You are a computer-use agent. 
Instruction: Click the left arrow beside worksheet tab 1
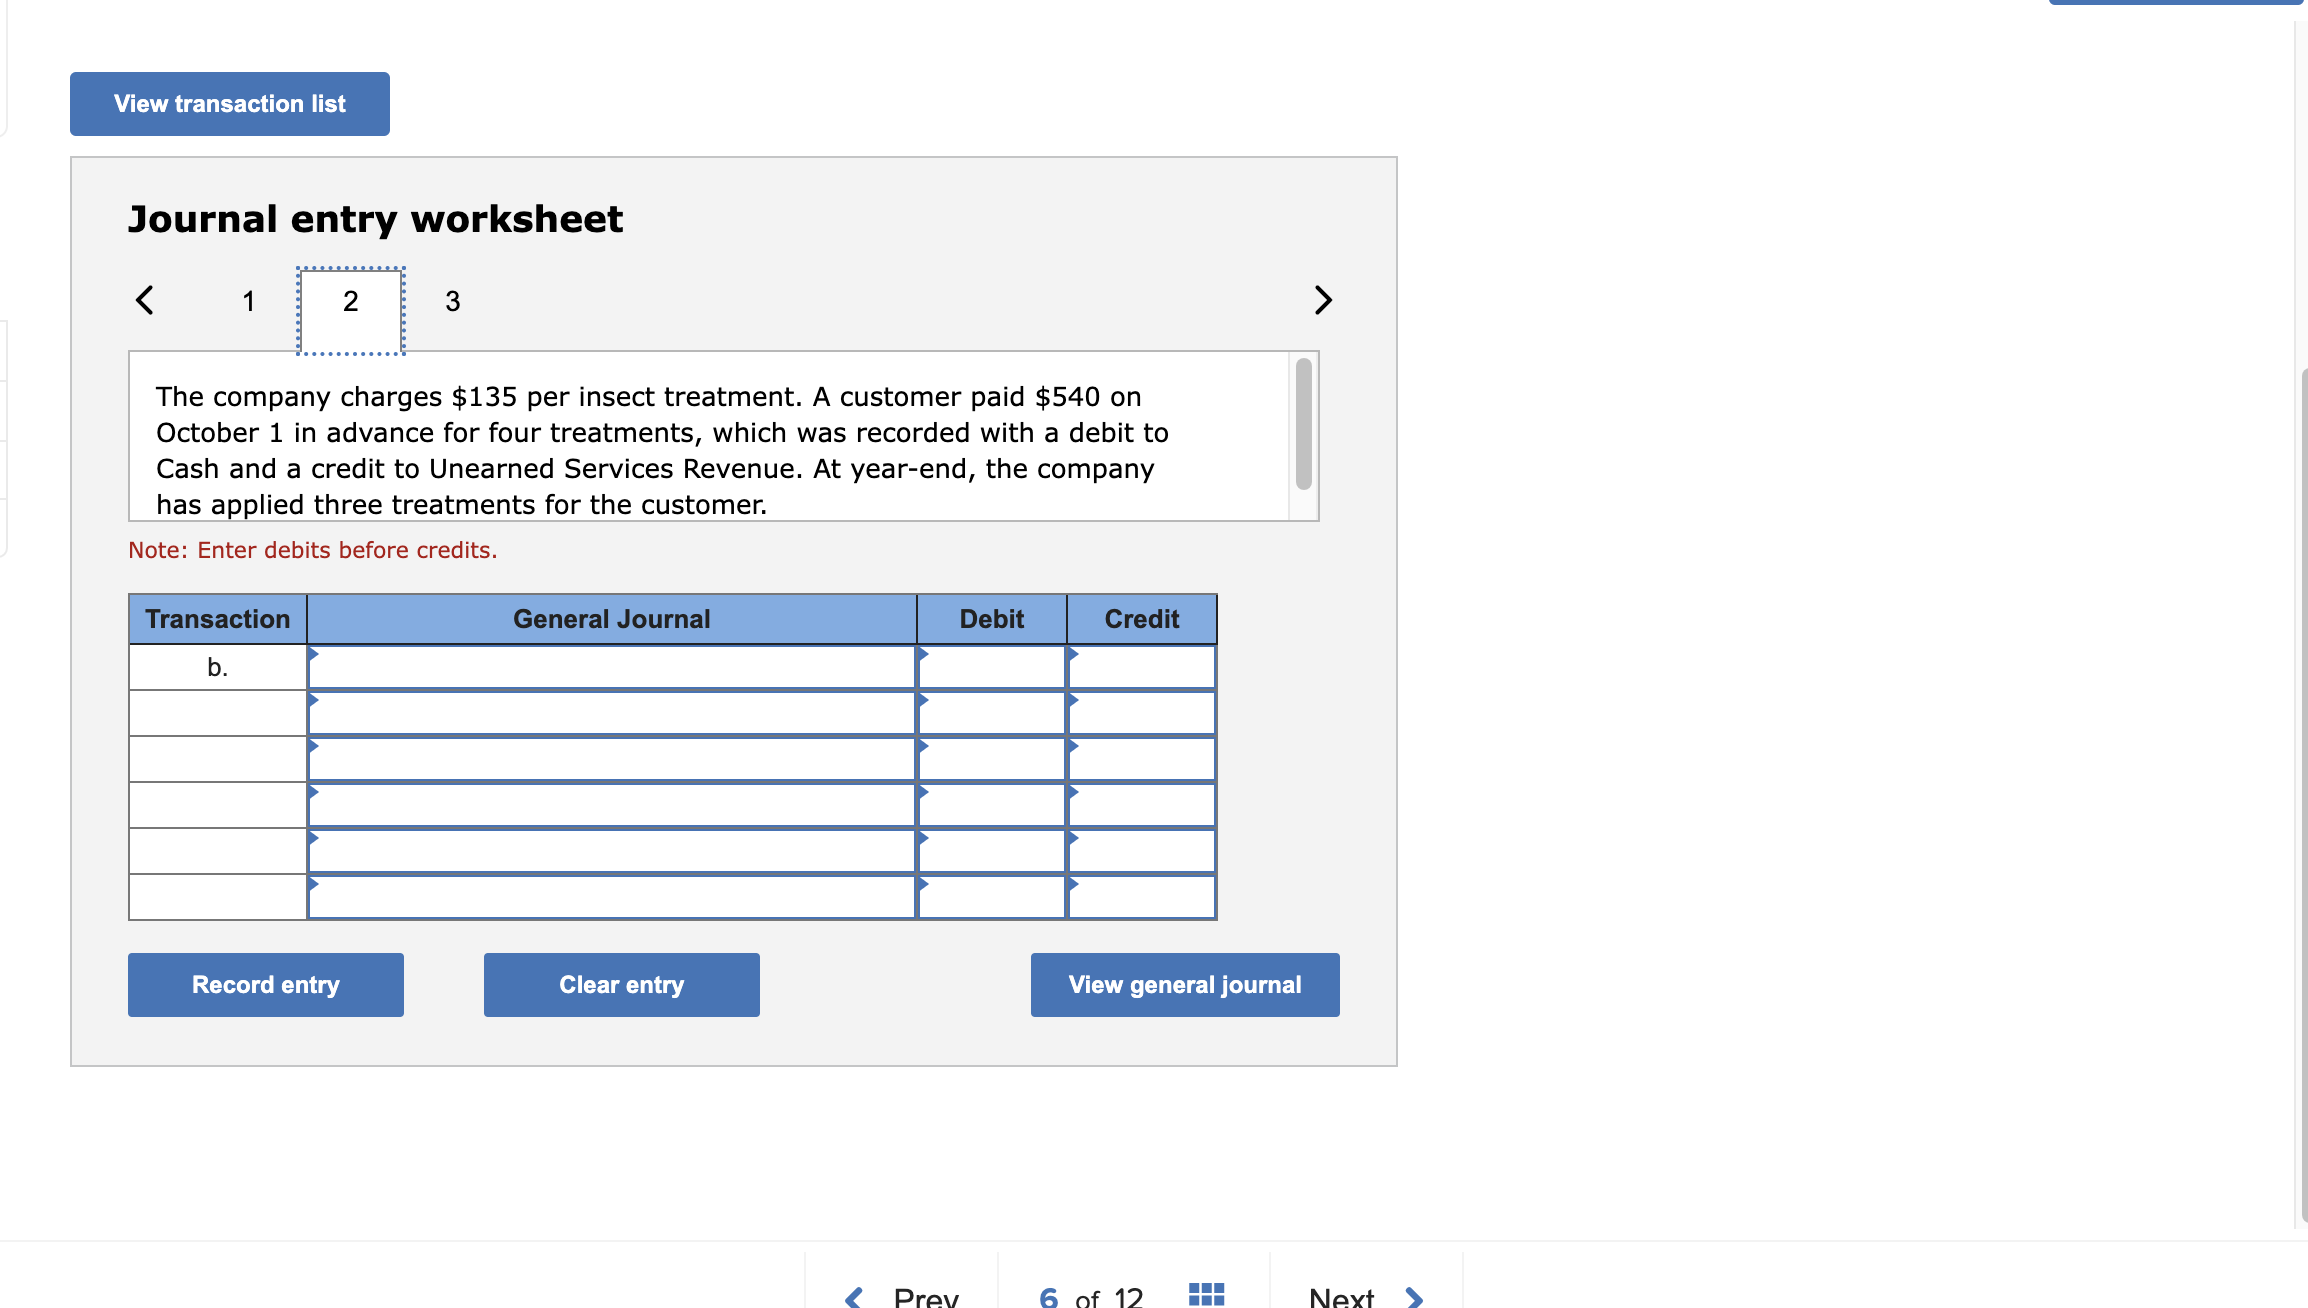pyautogui.click(x=145, y=299)
